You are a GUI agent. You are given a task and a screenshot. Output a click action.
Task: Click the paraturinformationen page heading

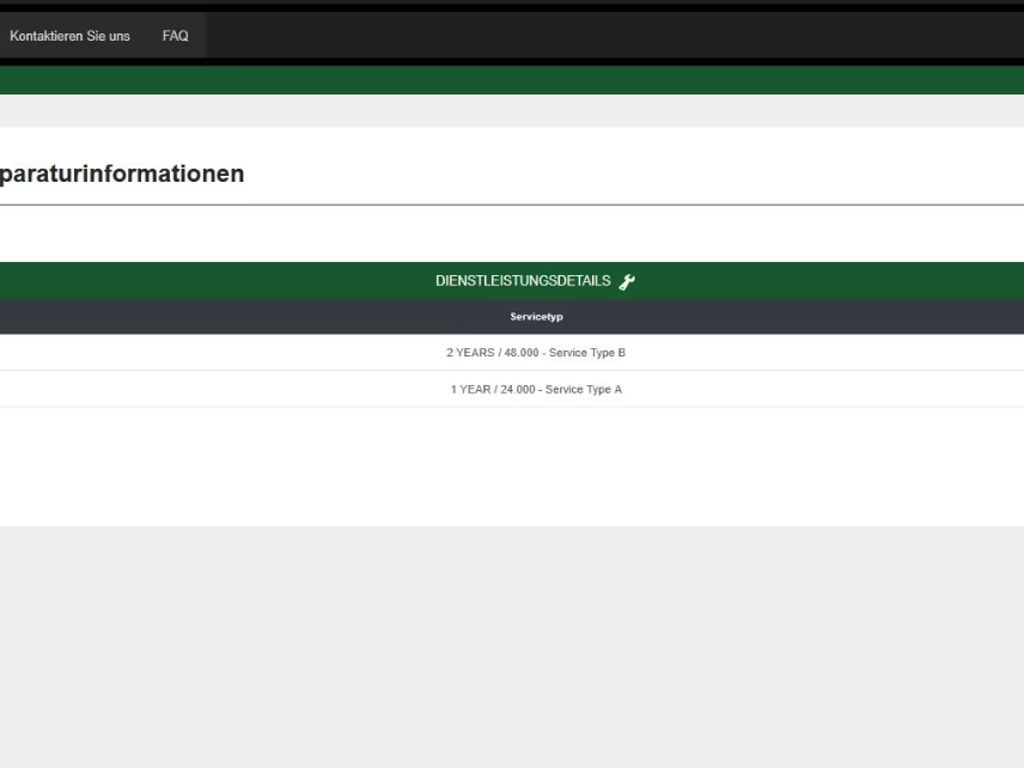[x=122, y=173]
